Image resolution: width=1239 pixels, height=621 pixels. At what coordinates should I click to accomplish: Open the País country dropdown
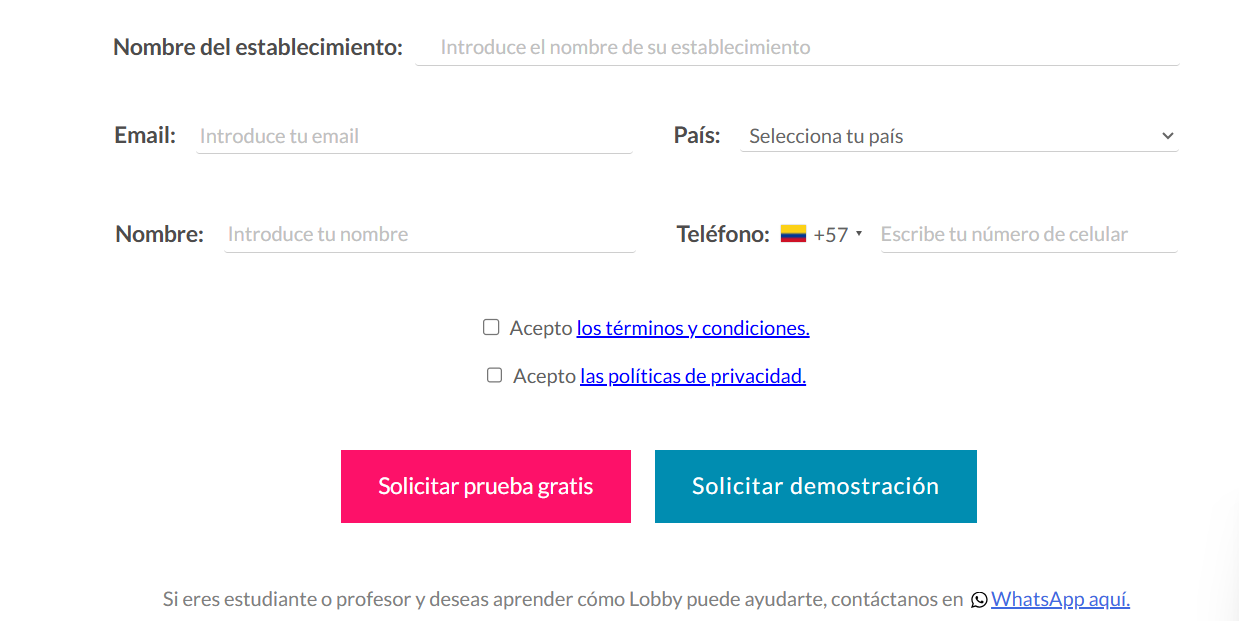[x=959, y=136]
